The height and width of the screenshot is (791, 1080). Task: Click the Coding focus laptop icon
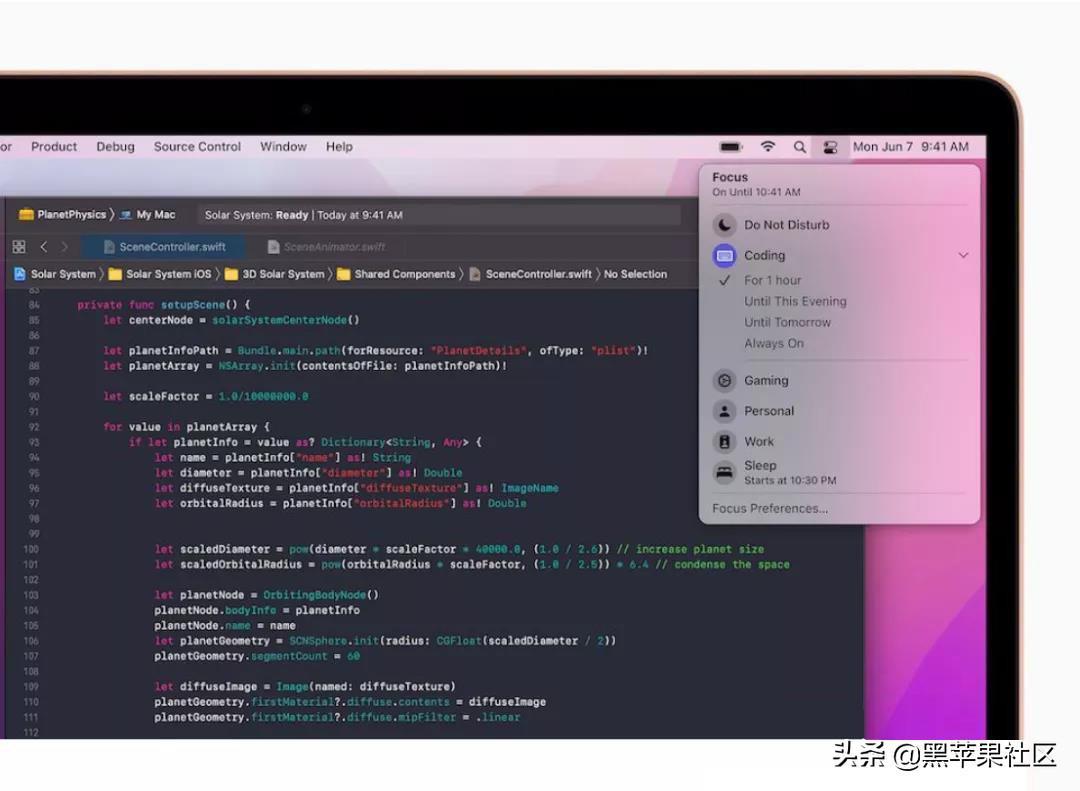[x=724, y=256]
